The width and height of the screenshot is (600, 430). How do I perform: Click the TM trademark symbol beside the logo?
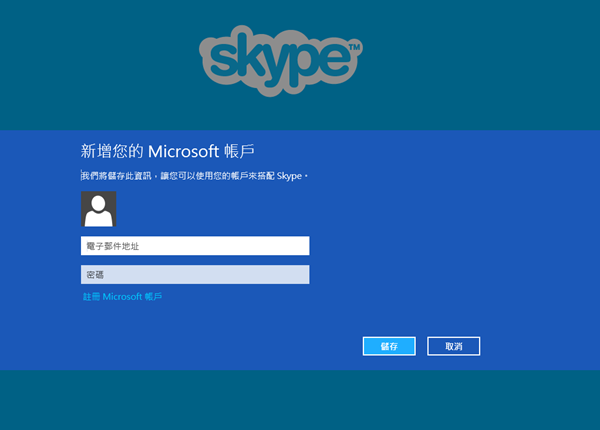click(355, 46)
